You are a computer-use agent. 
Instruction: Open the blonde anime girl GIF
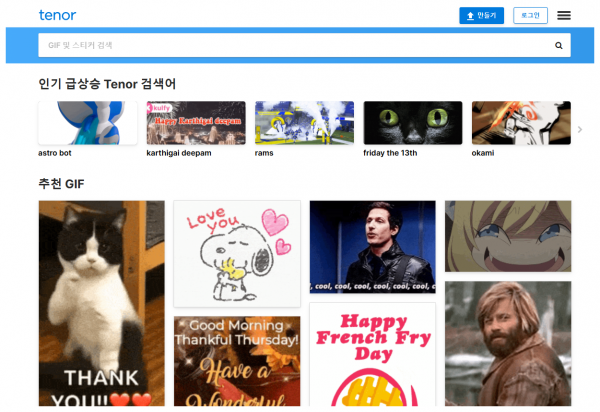[x=508, y=236]
